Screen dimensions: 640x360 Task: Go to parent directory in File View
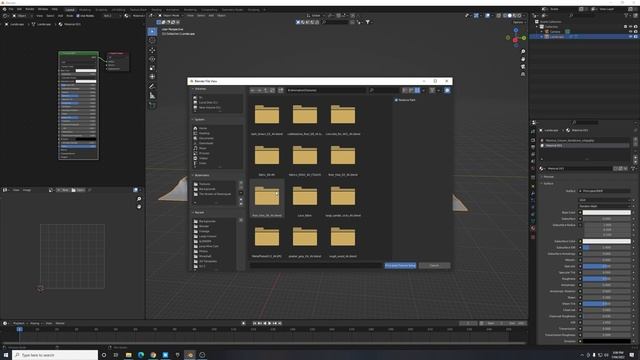pyautogui.click(x=266, y=90)
